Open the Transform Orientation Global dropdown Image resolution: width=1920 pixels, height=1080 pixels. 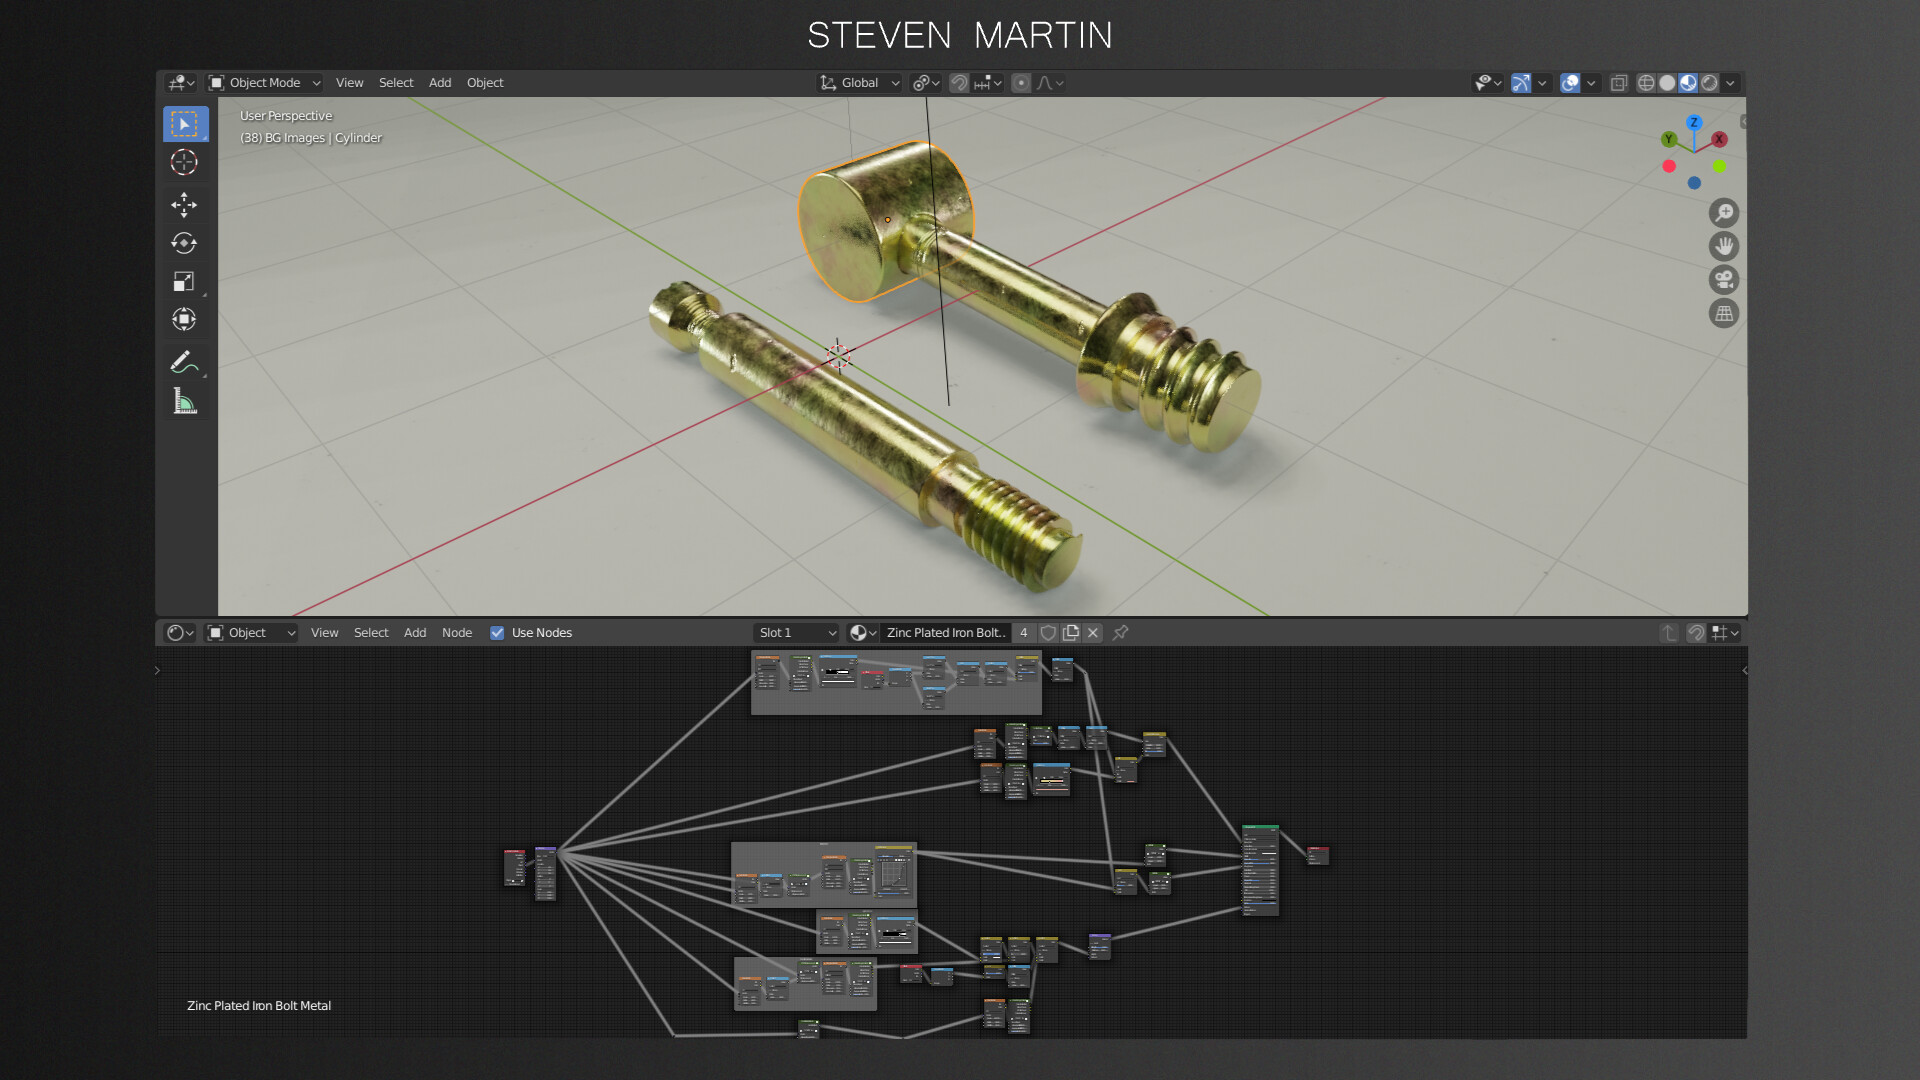(858, 83)
